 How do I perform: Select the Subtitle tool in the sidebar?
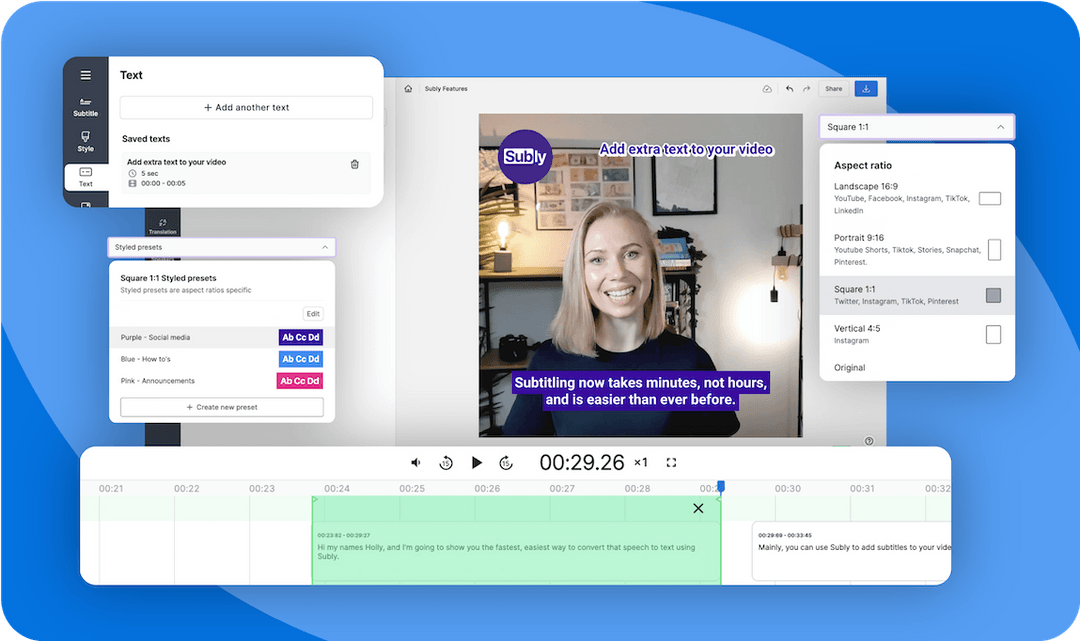click(x=85, y=106)
